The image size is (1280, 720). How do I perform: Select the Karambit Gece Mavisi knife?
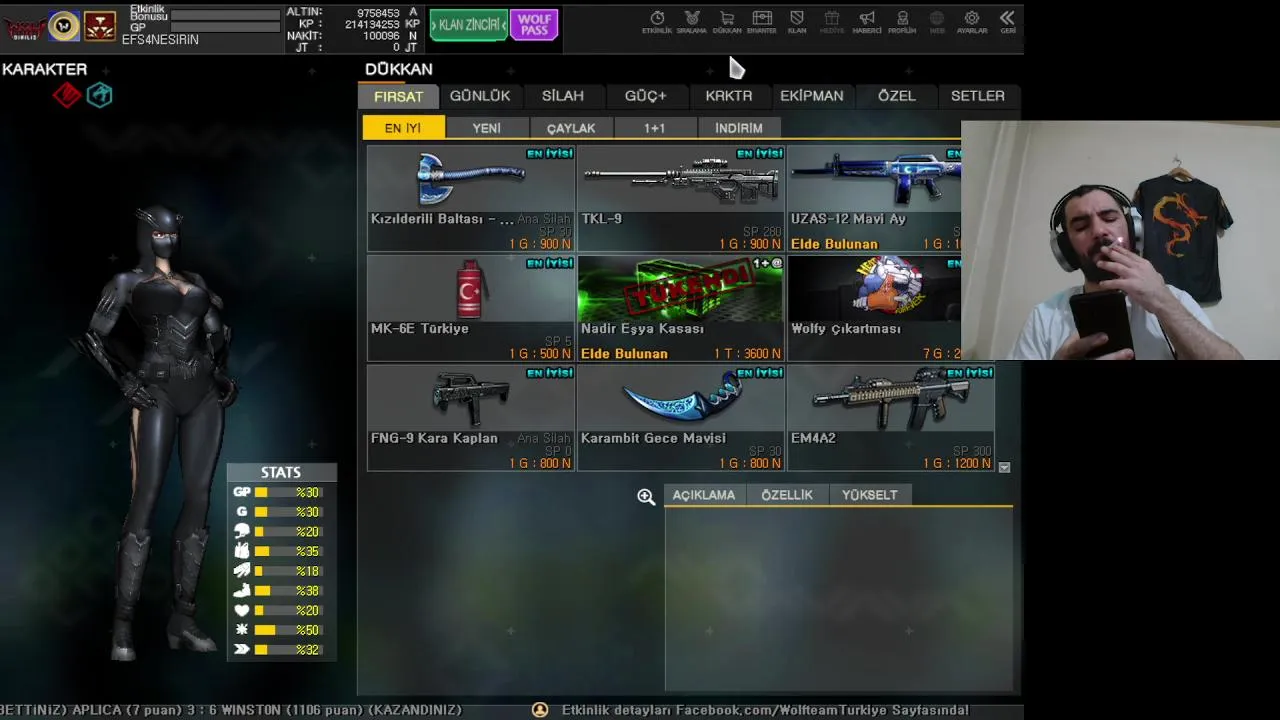coord(681,417)
